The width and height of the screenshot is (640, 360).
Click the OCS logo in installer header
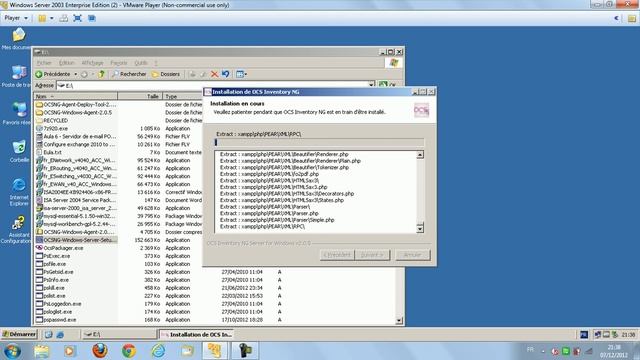coord(421,110)
